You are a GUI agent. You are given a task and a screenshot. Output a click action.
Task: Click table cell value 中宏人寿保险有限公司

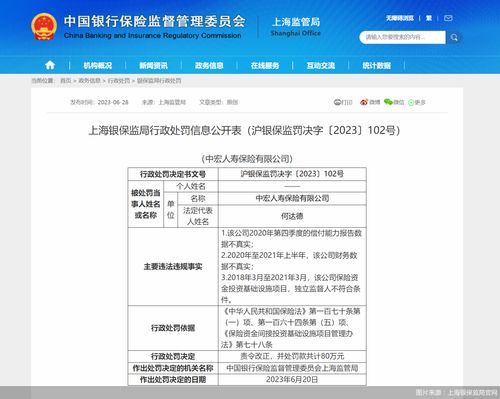pyautogui.click(x=292, y=199)
